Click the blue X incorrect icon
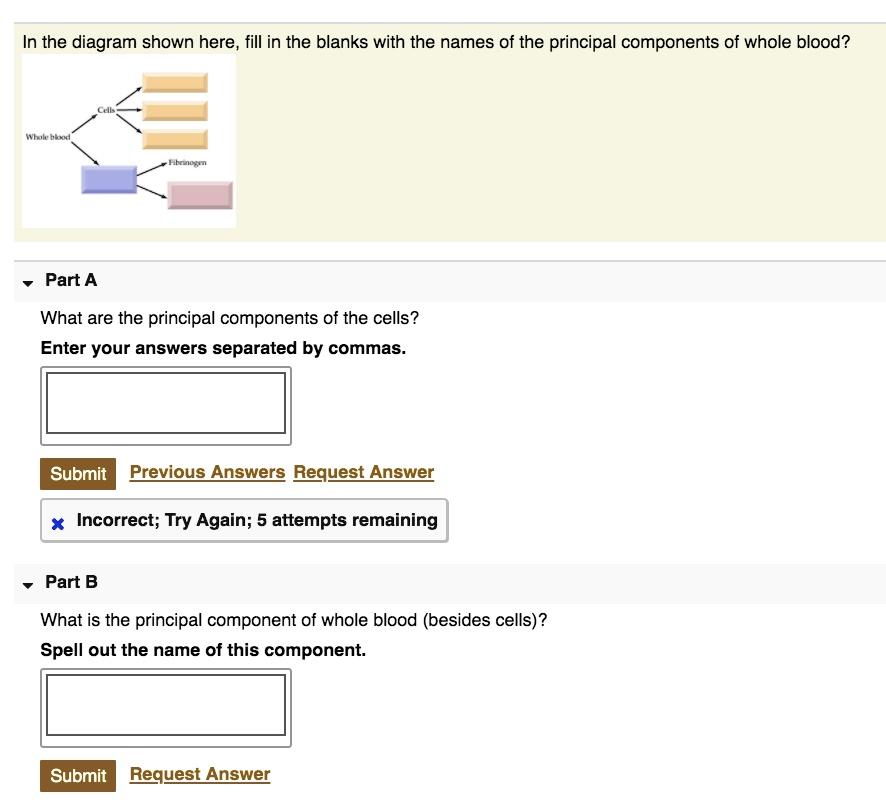886x804 pixels. (57, 521)
